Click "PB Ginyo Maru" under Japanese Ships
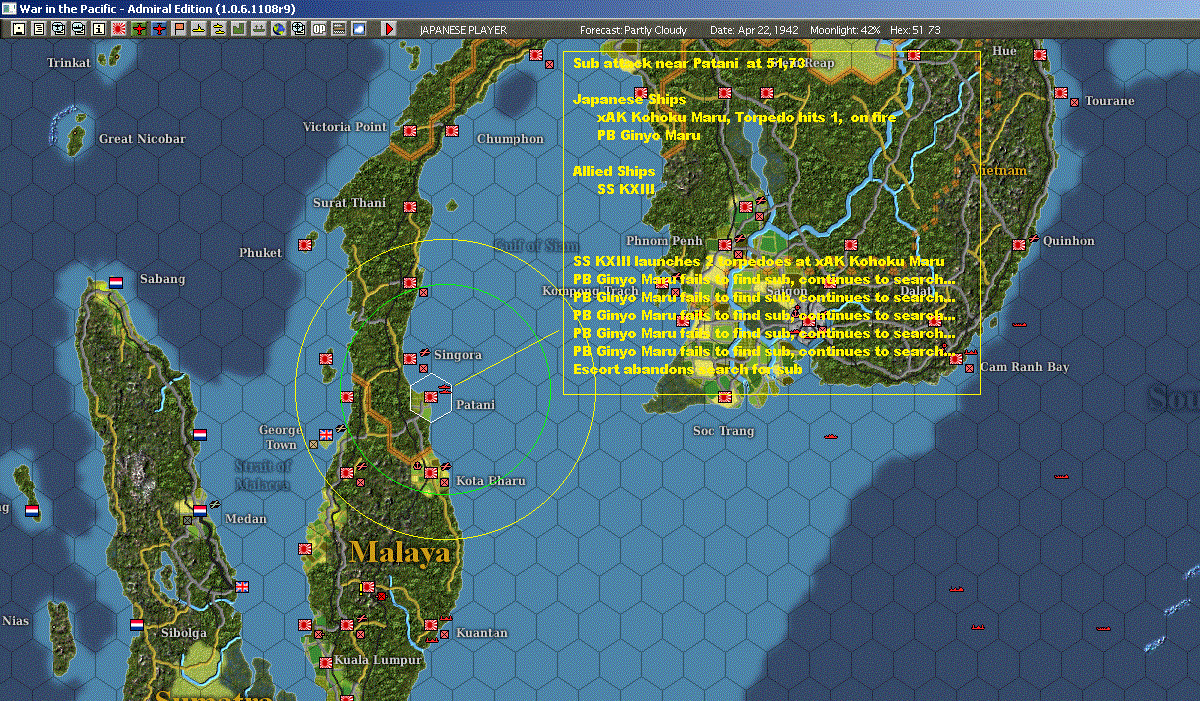 pyautogui.click(x=648, y=135)
